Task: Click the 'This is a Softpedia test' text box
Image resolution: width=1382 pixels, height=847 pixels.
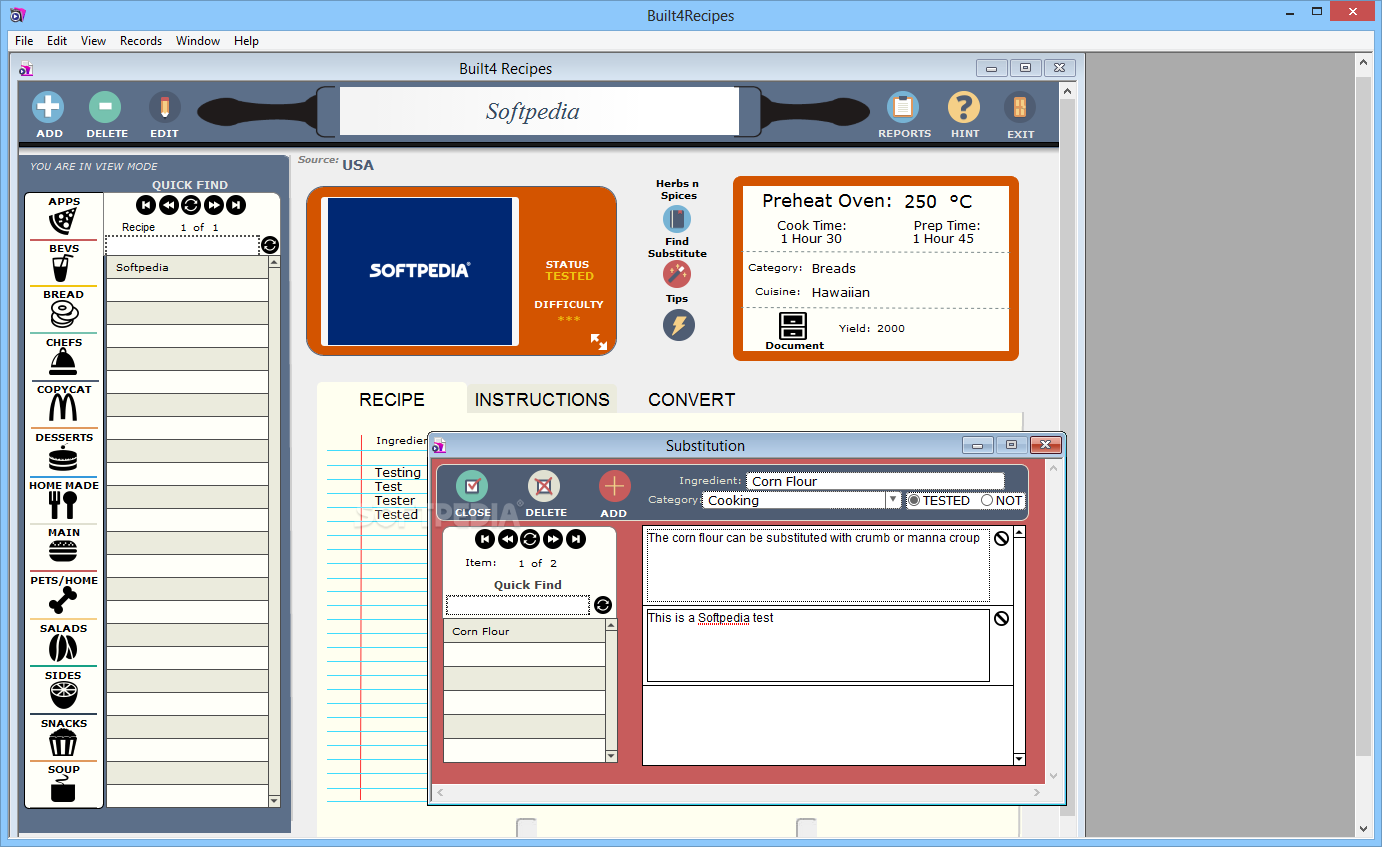Action: pos(818,645)
